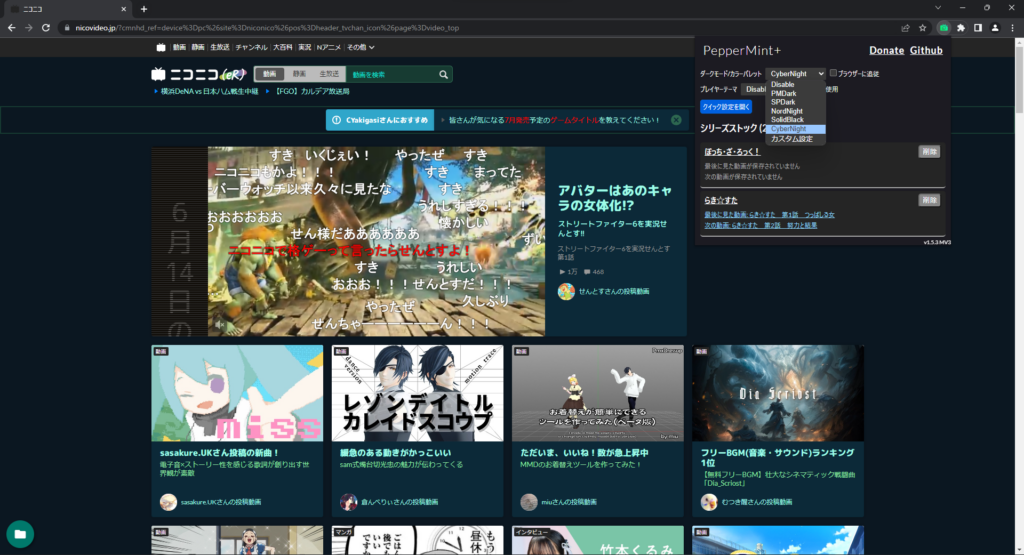
Task: Click the mute speaker icon on the featured video
Action: click(x=220, y=325)
